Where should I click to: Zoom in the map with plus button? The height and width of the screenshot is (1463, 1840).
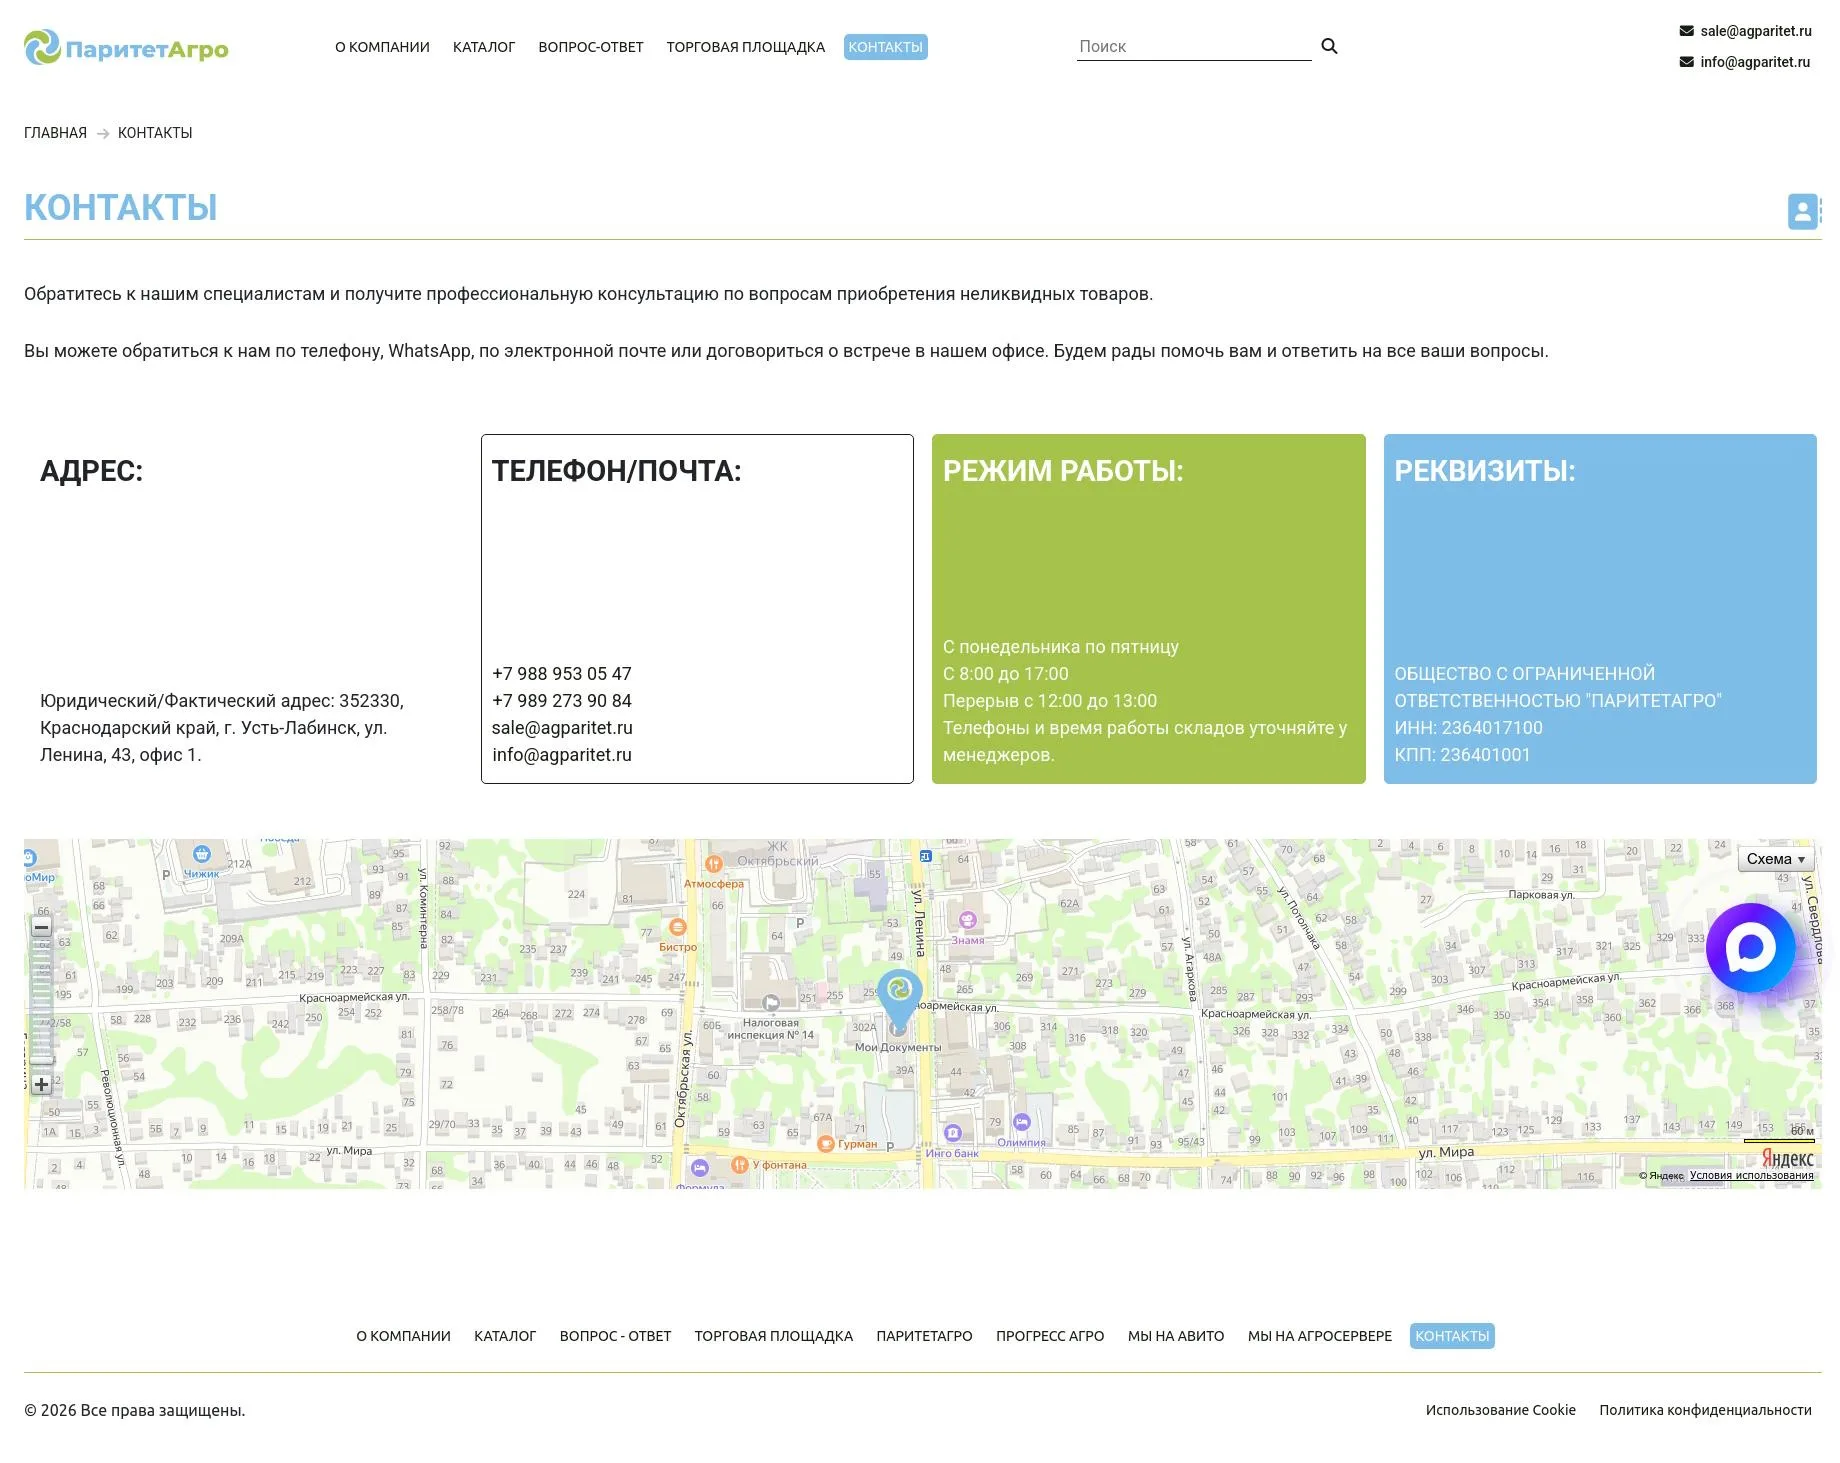[41, 1084]
